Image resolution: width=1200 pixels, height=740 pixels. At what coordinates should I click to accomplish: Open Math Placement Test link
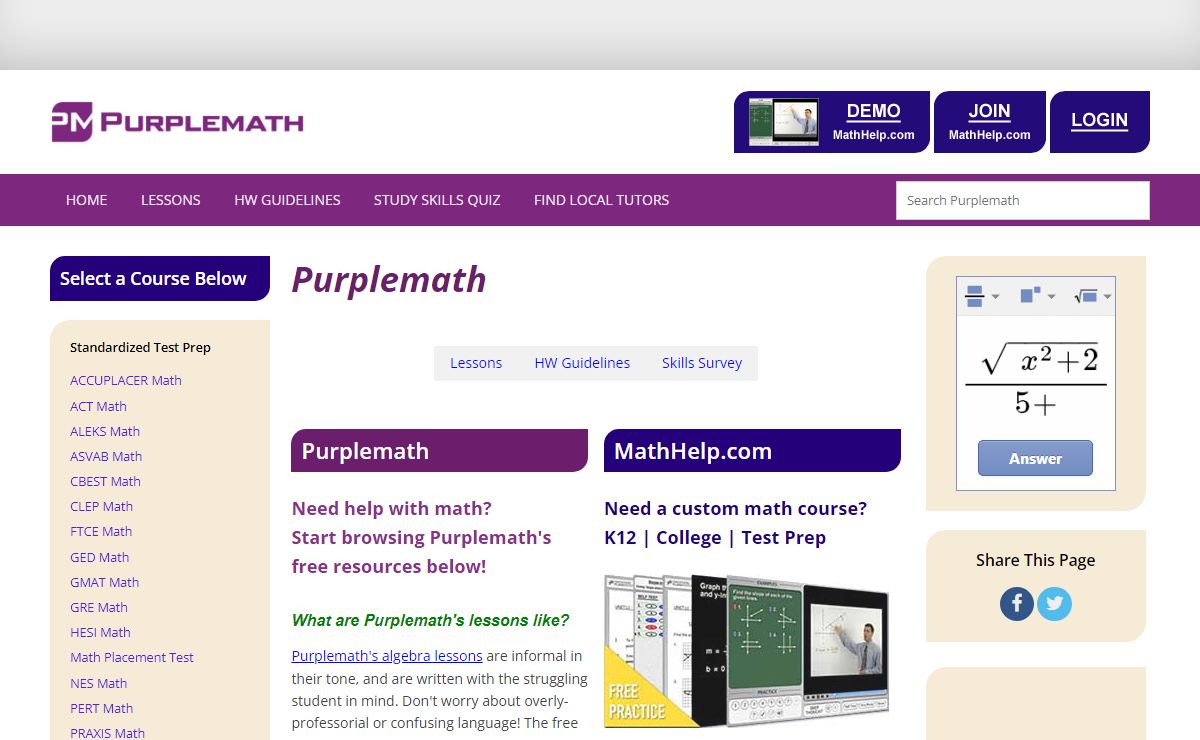[132, 657]
